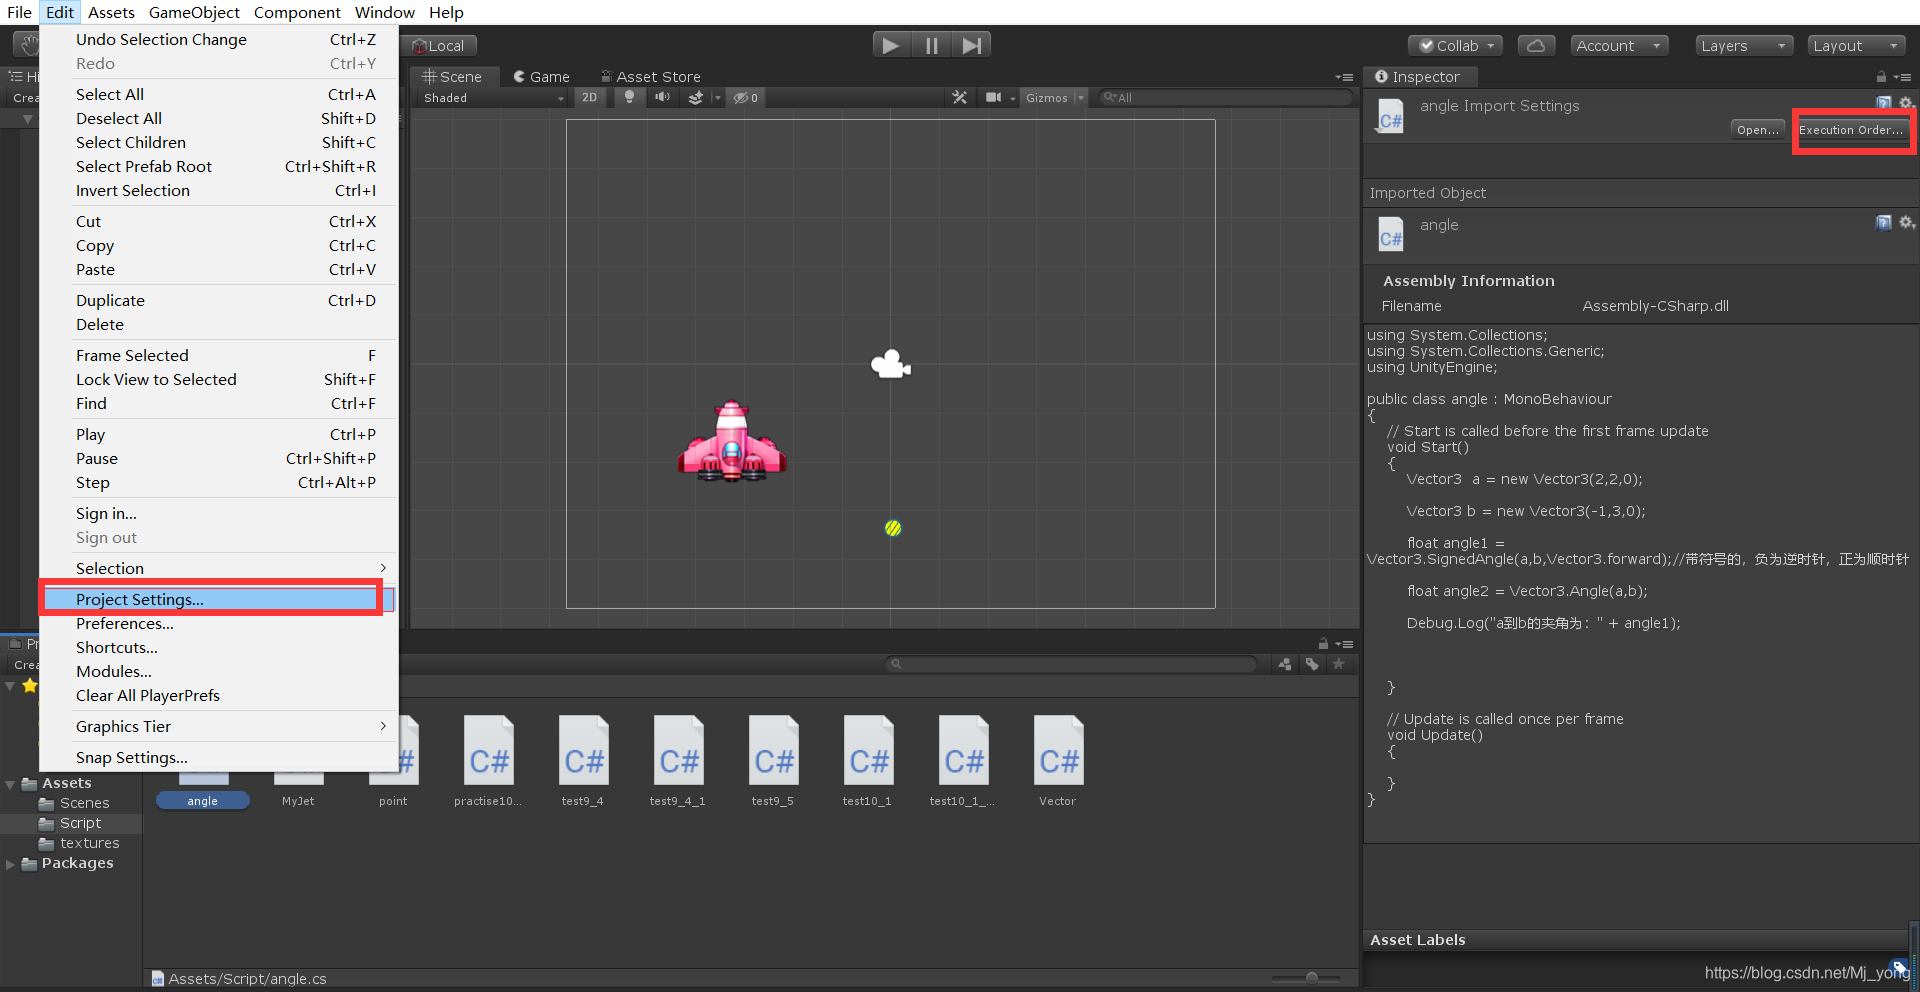This screenshot has height=992, width=1920.
Task: Click the Open... button in Inspector
Action: click(x=1757, y=130)
